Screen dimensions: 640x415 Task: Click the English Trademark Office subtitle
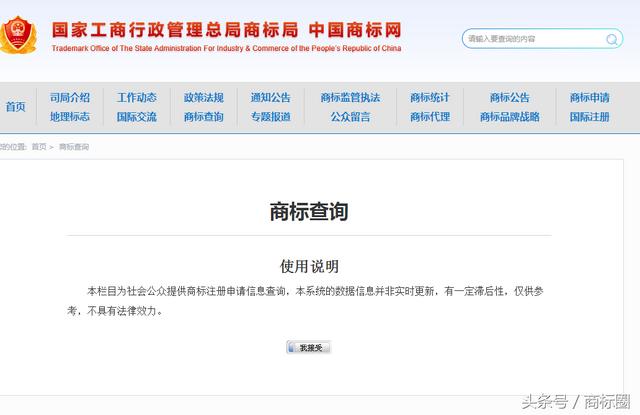(227, 48)
